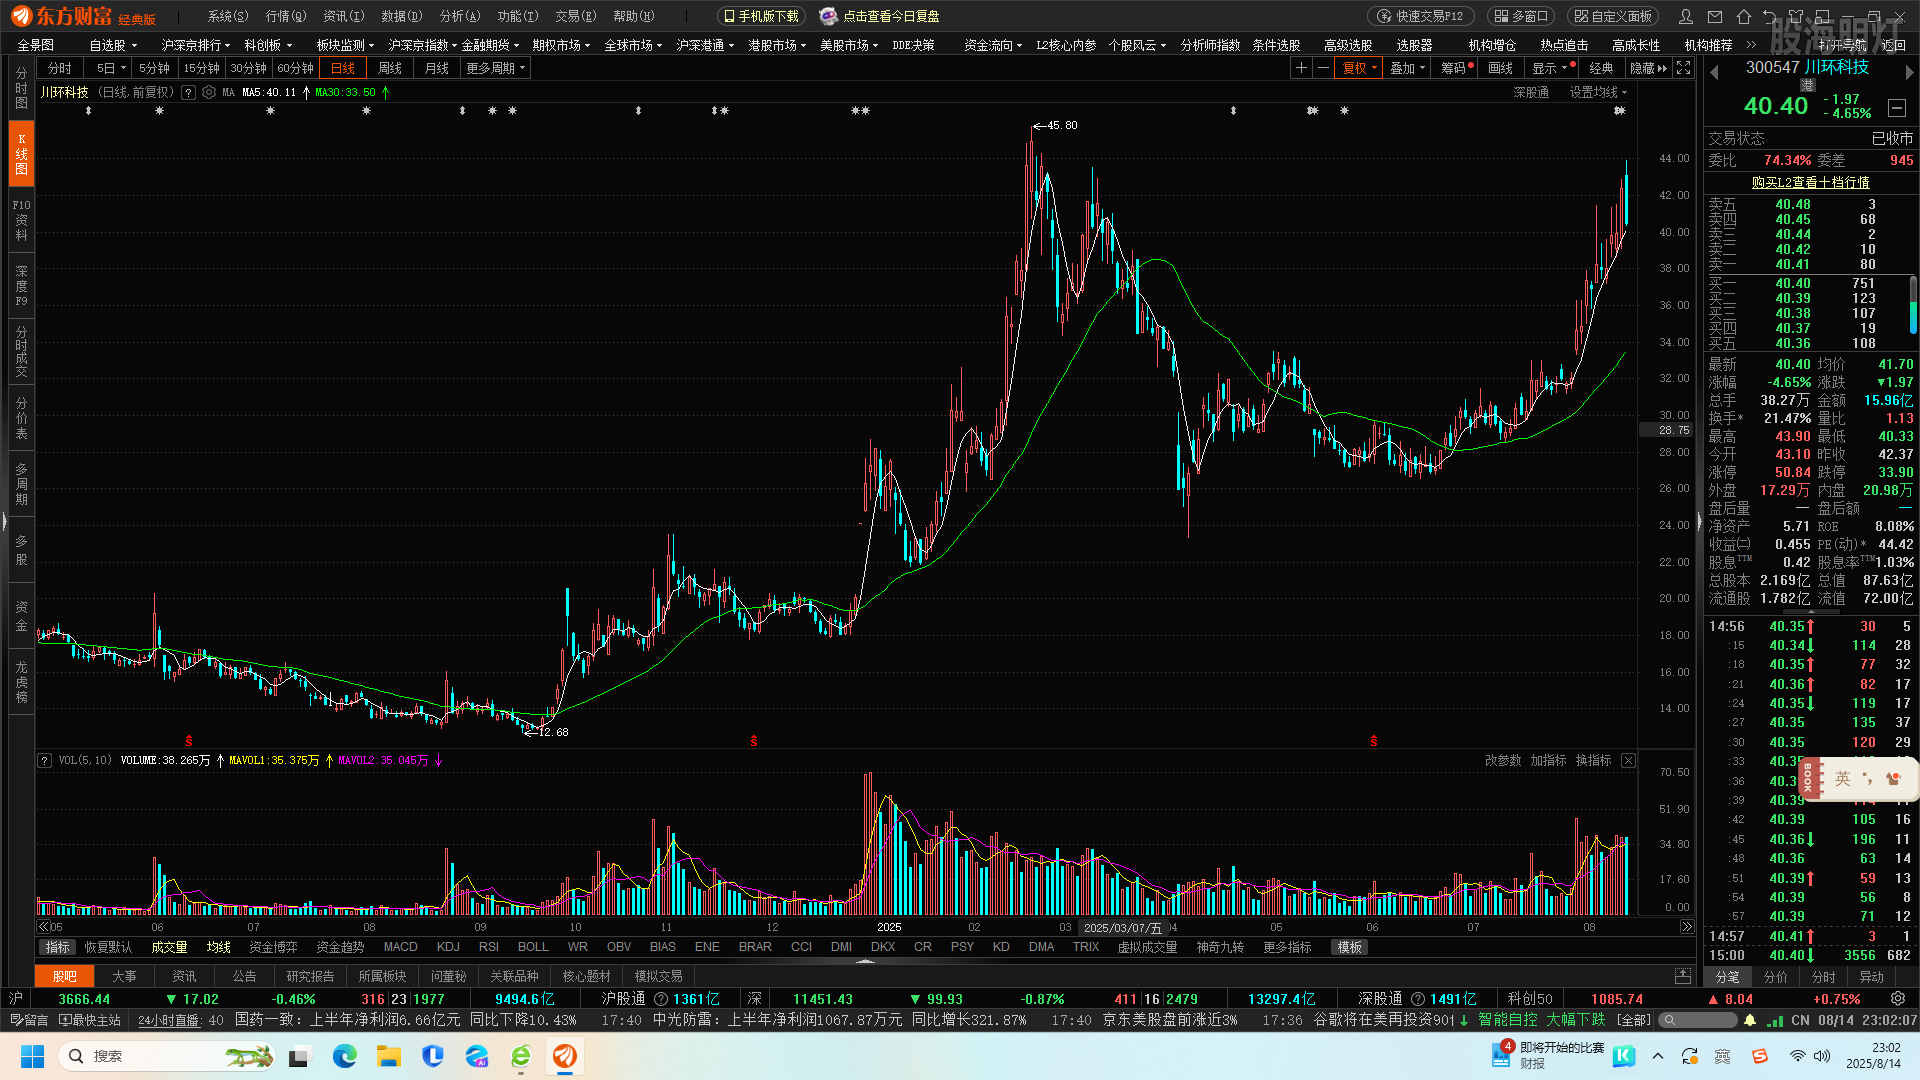The image size is (1920, 1080).
Task: Open the 叠加 overlay dropdown
Action: coord(1407,68)
